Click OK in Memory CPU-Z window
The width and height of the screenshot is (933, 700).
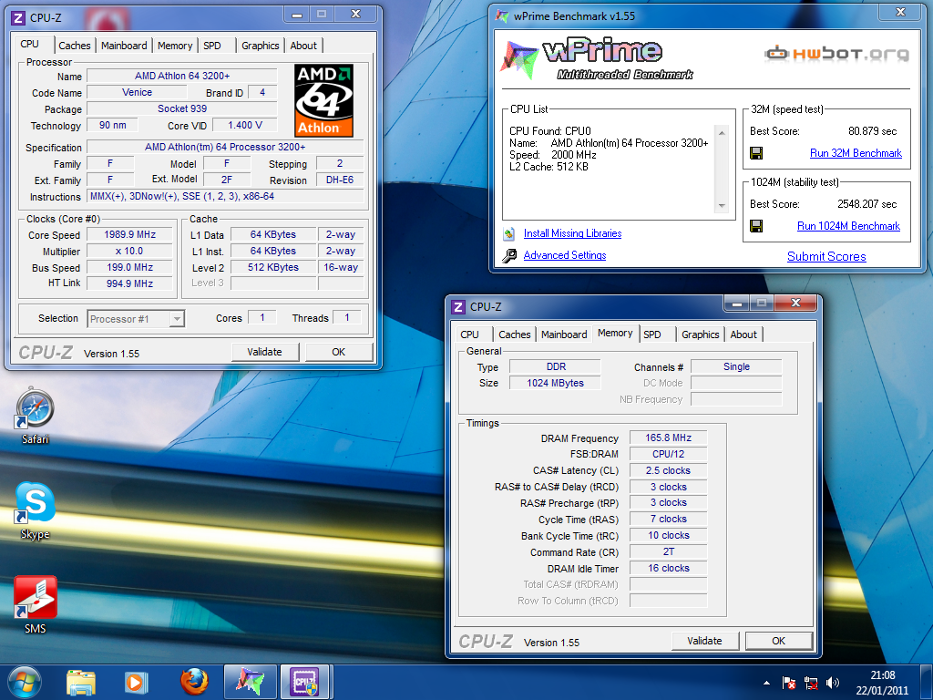(778, 641)
